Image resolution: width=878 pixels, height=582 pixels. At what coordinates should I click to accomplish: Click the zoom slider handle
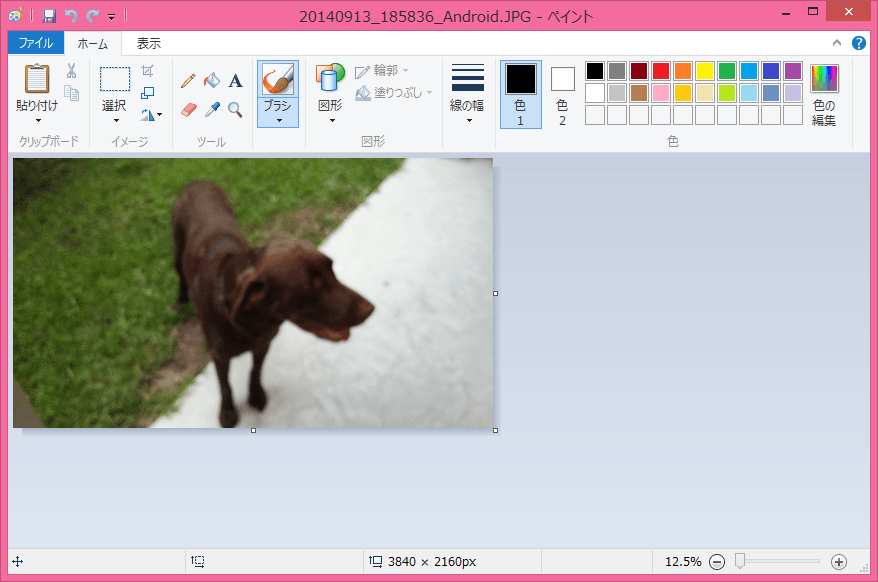(x=740, y=561)
